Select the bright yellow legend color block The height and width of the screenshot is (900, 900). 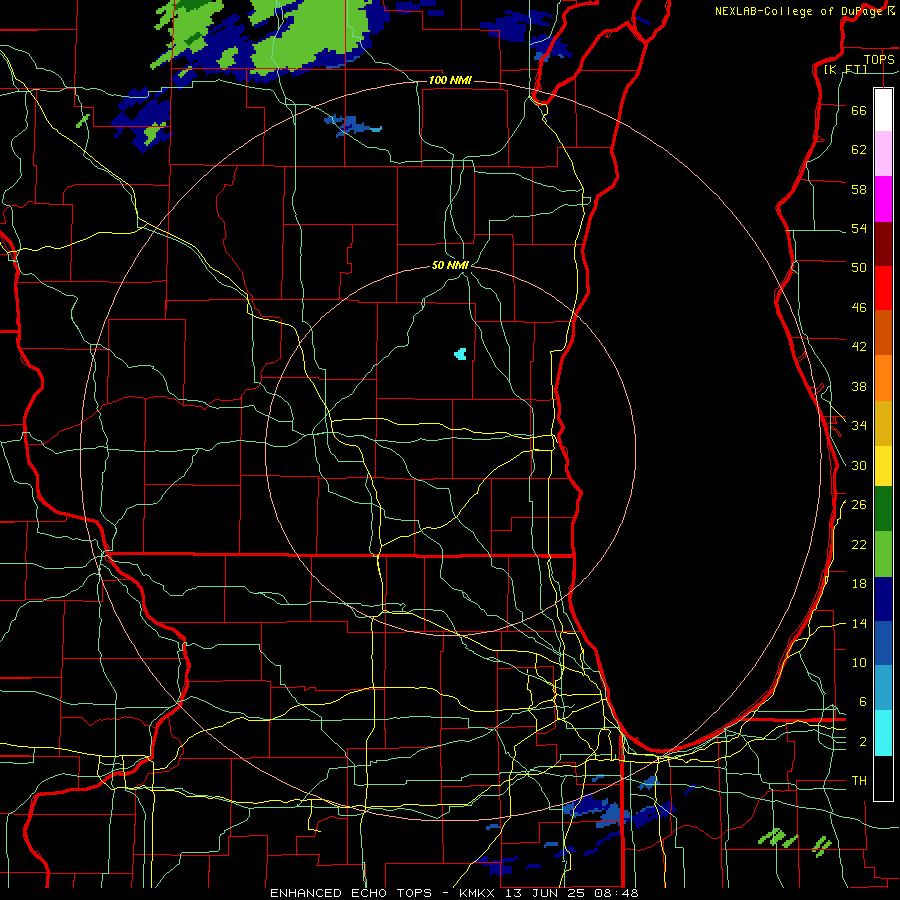click(883, 465)
